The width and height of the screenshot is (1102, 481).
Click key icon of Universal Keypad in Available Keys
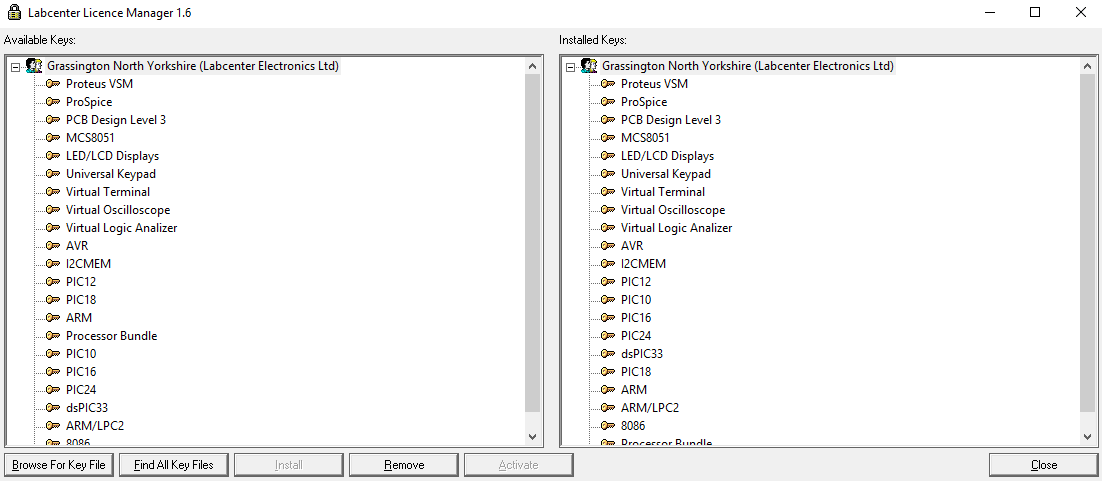53,174
